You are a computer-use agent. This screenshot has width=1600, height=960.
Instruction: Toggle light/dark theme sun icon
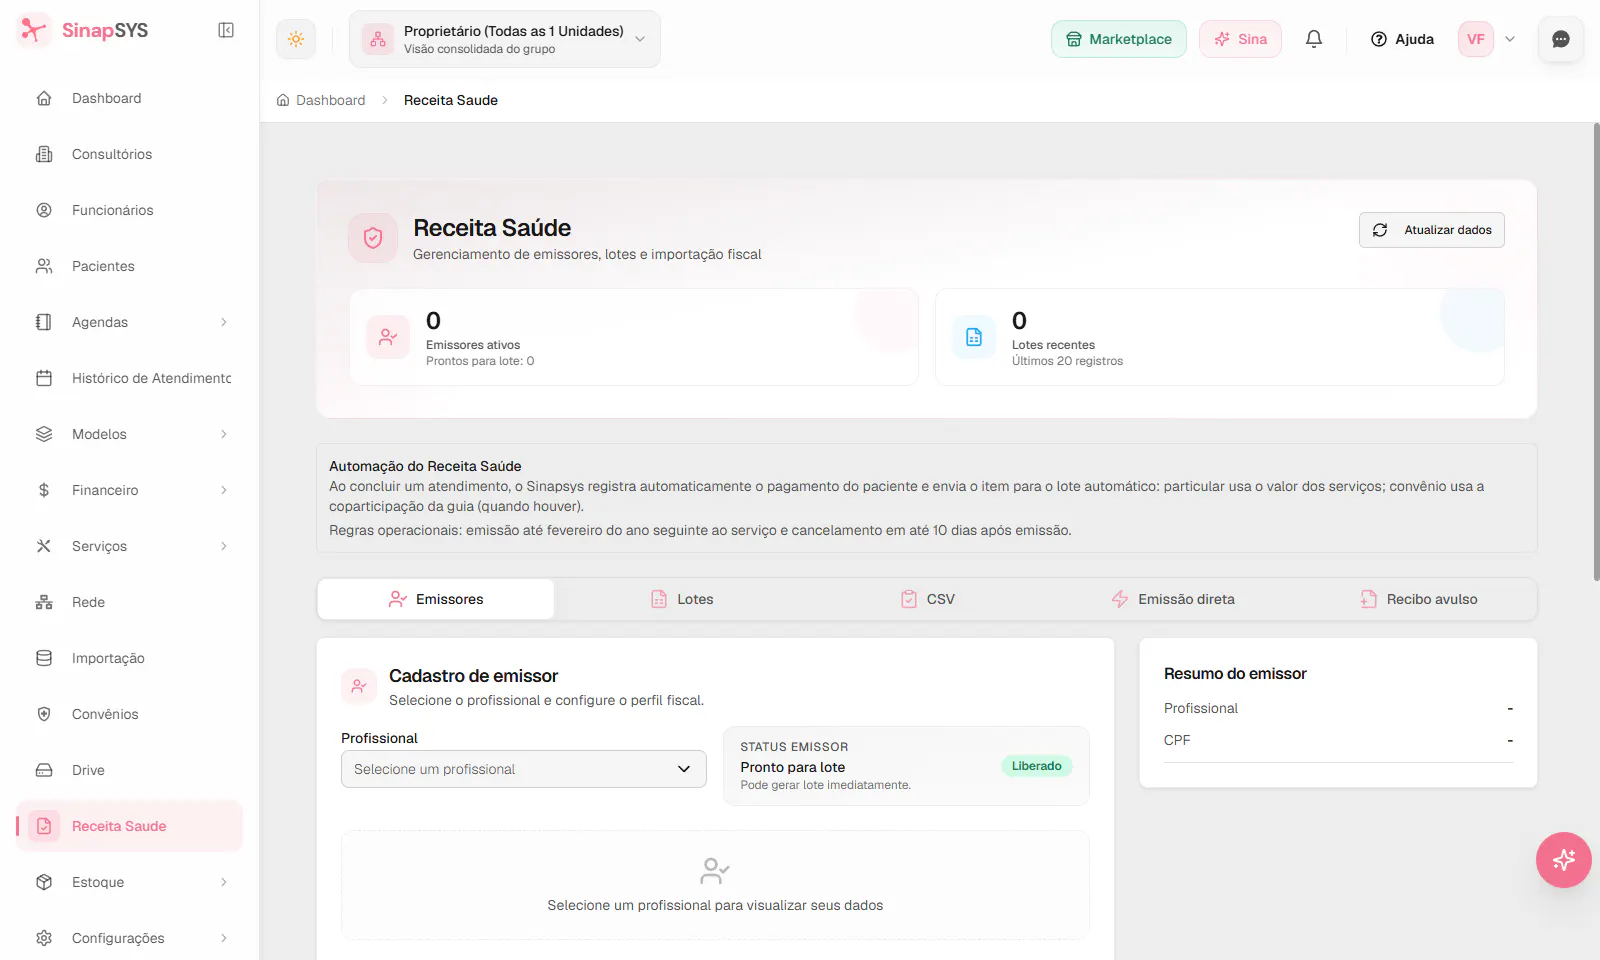click(x=296, y=39)
